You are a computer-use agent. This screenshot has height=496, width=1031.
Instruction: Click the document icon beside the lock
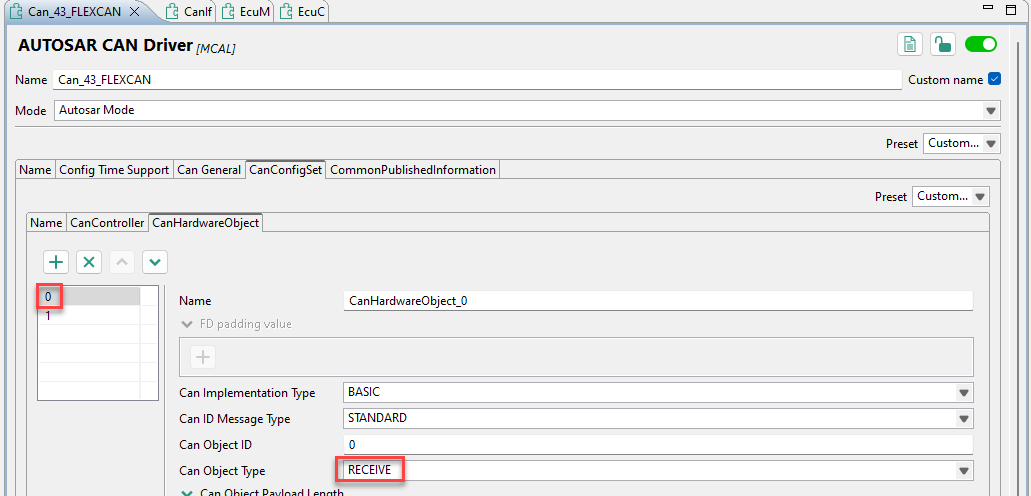910,45
